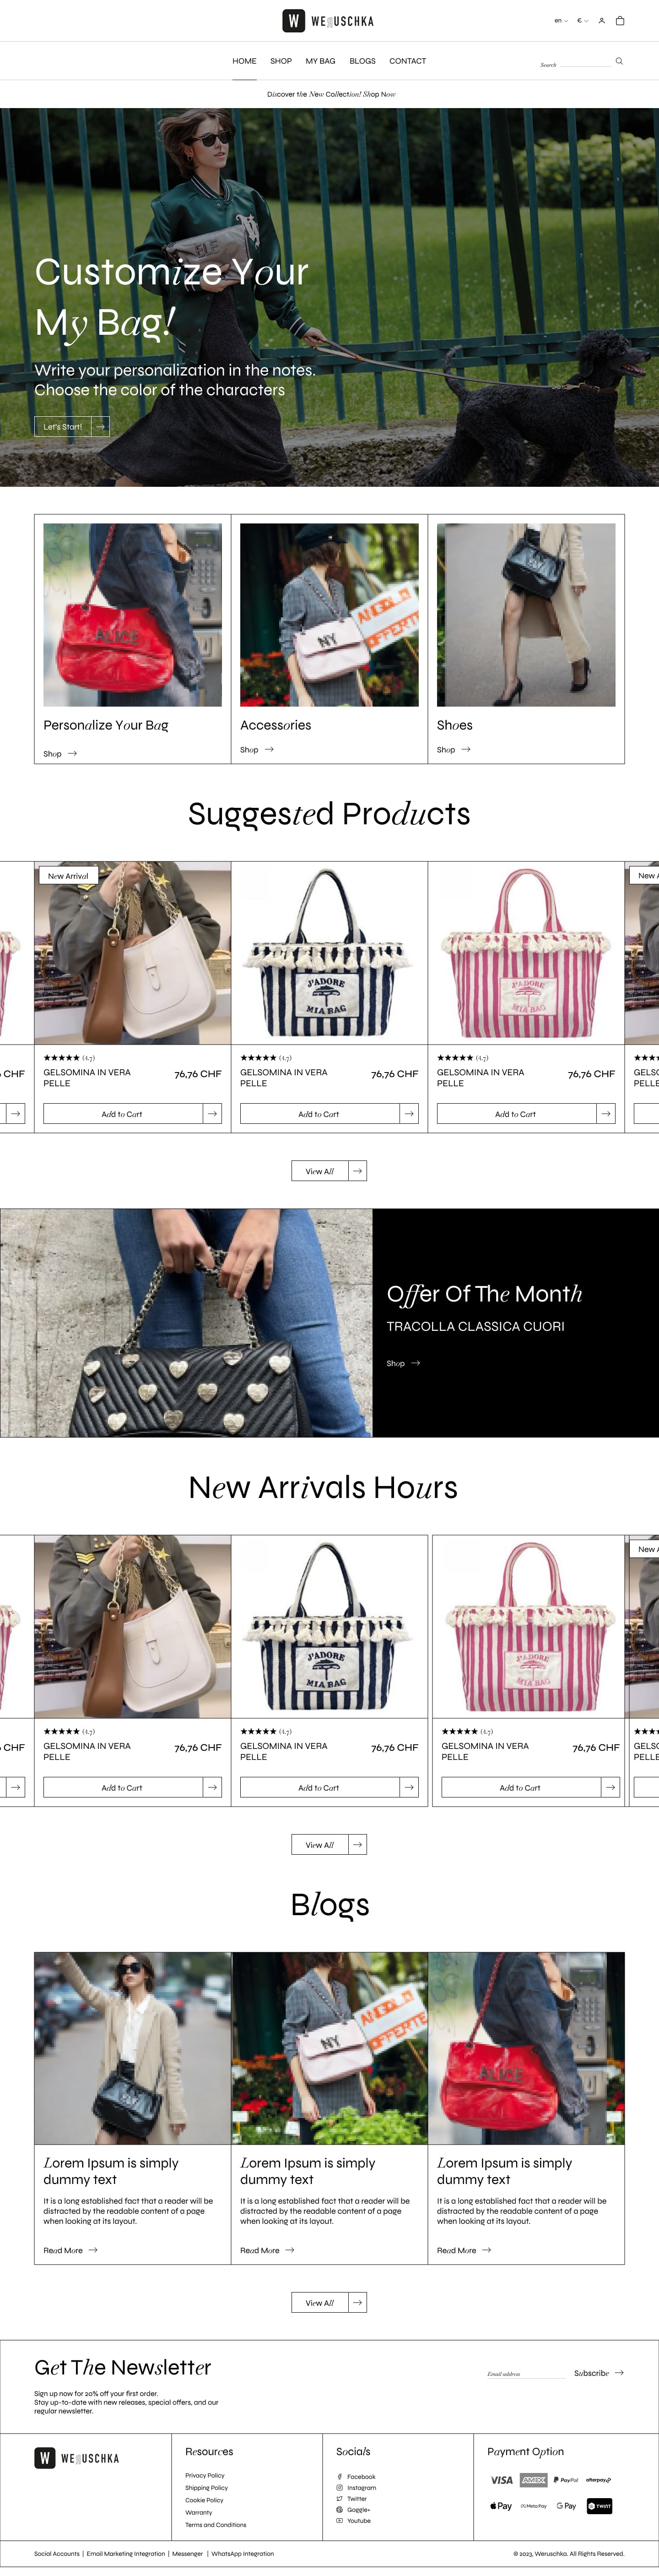The height and width of the screenshot is (2576, 659).
Task: Click arrow beside Let's Start button
Action: (100, 426)
